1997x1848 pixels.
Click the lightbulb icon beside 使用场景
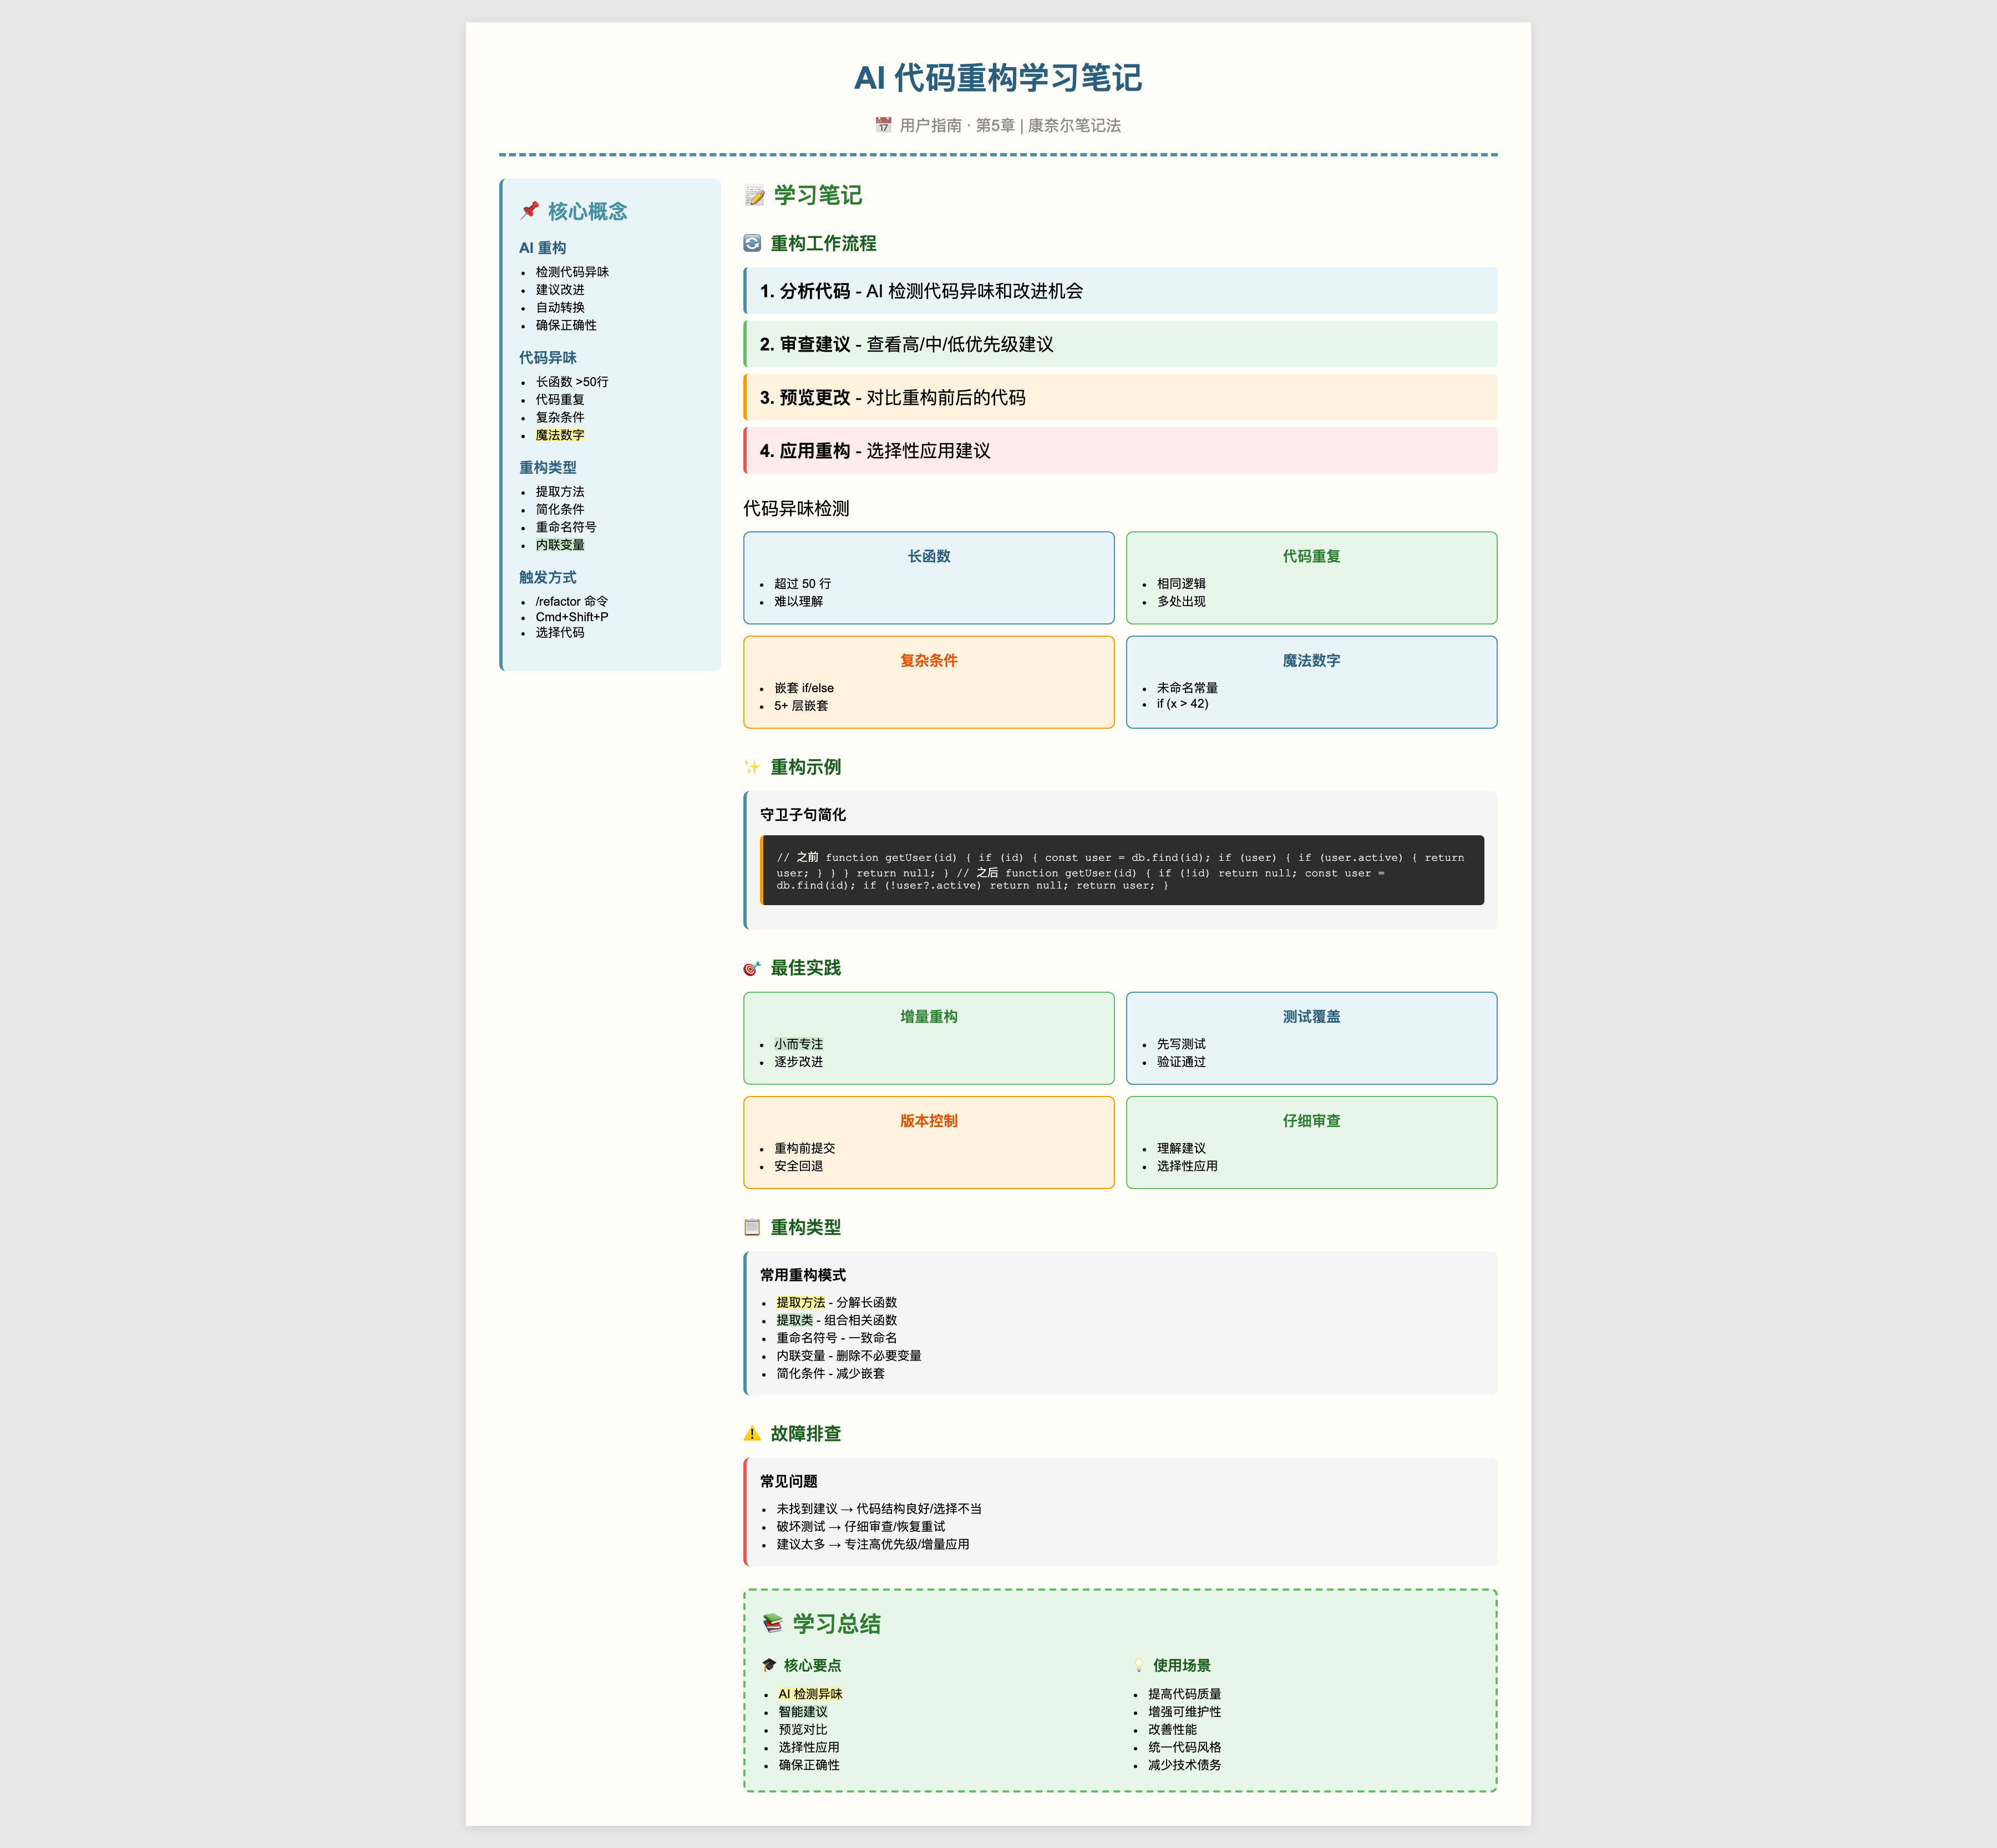[x=1138, y=1665]
